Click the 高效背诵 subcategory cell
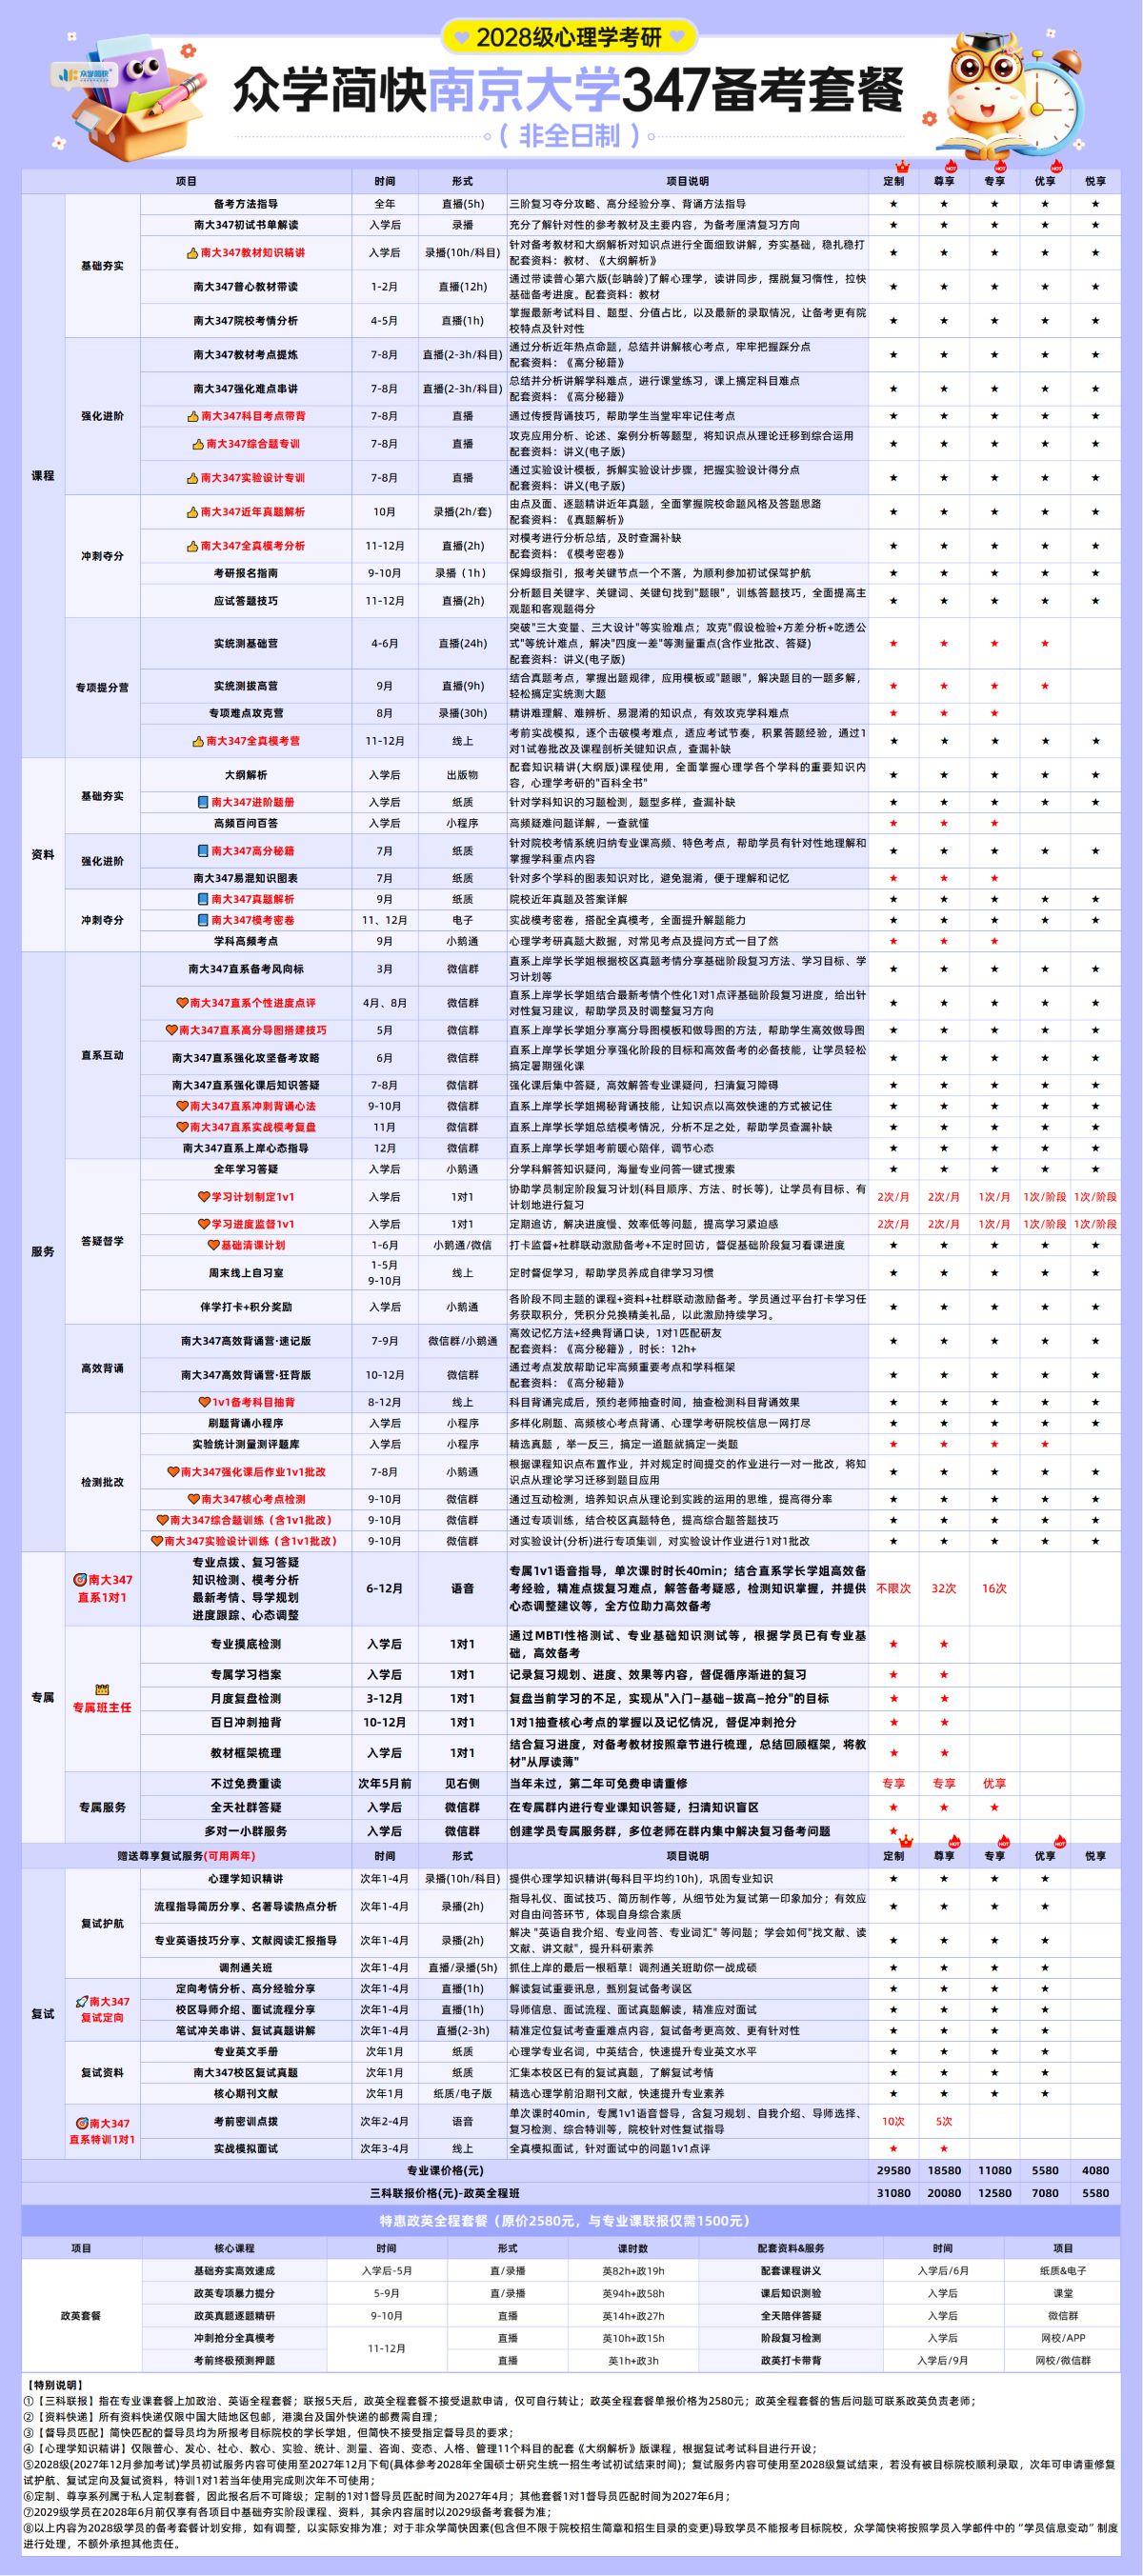1143x2576 pixels. [x=102, y=1368]
